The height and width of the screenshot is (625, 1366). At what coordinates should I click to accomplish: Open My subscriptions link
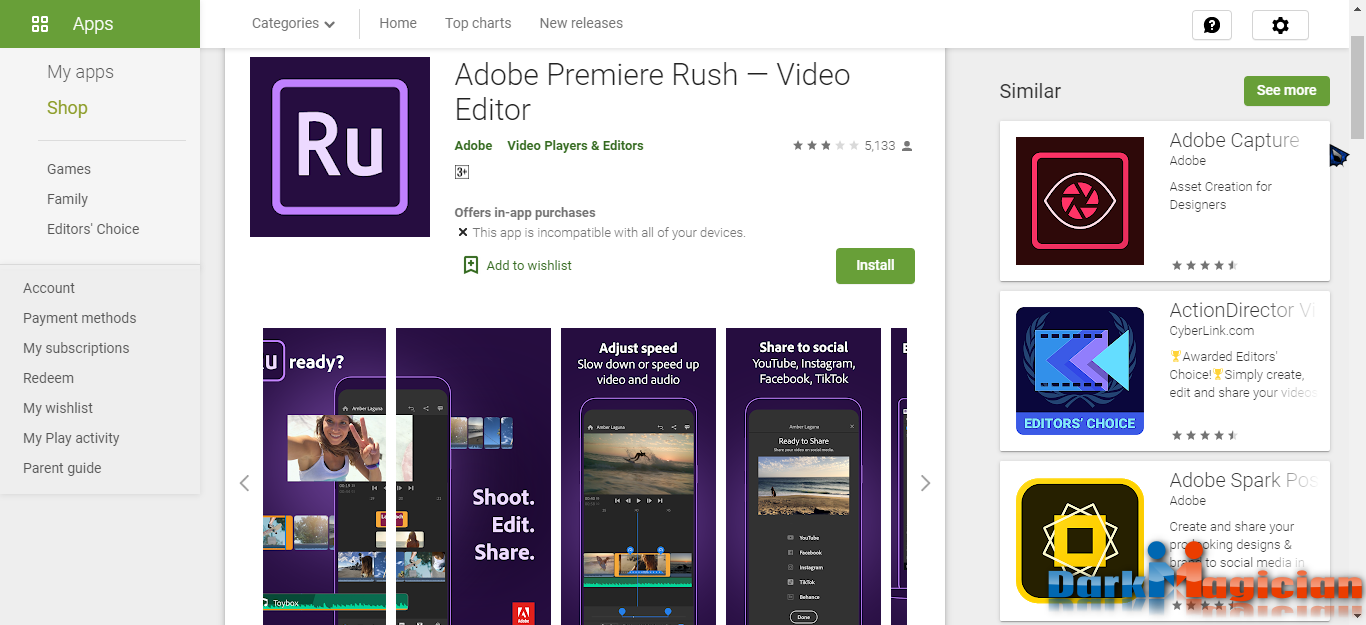[x=76, y=348]
